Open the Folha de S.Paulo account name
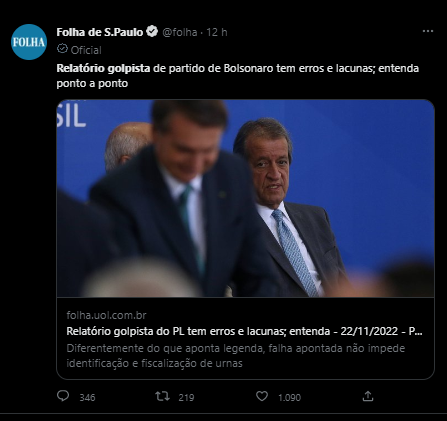Image resolution: width=447 pixels, height=421 pixels. (x=100, y=32)
